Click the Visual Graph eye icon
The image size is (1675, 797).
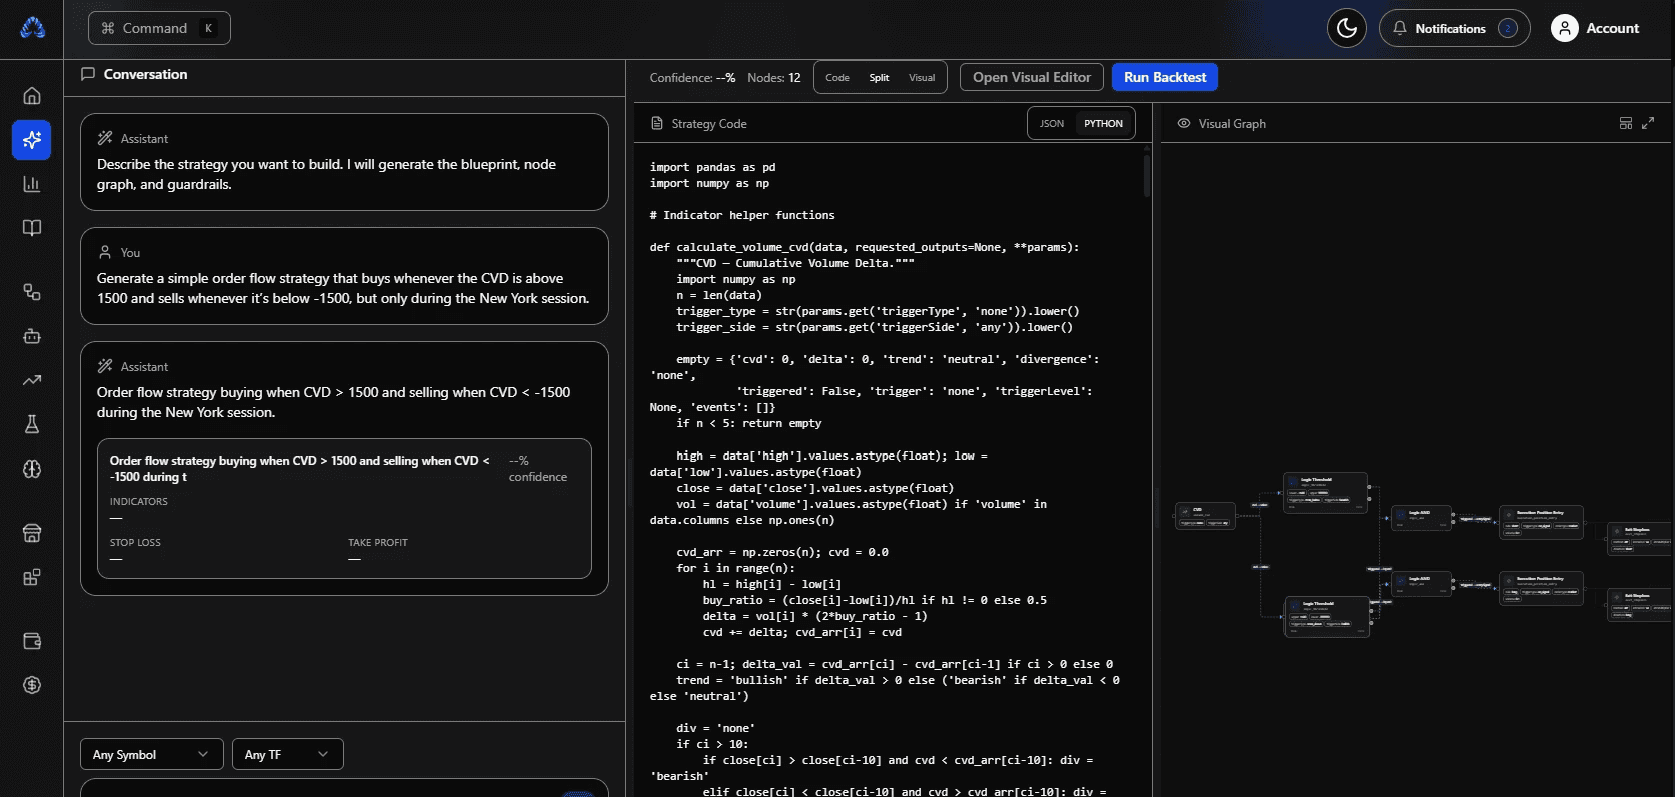pos(1184,124)
